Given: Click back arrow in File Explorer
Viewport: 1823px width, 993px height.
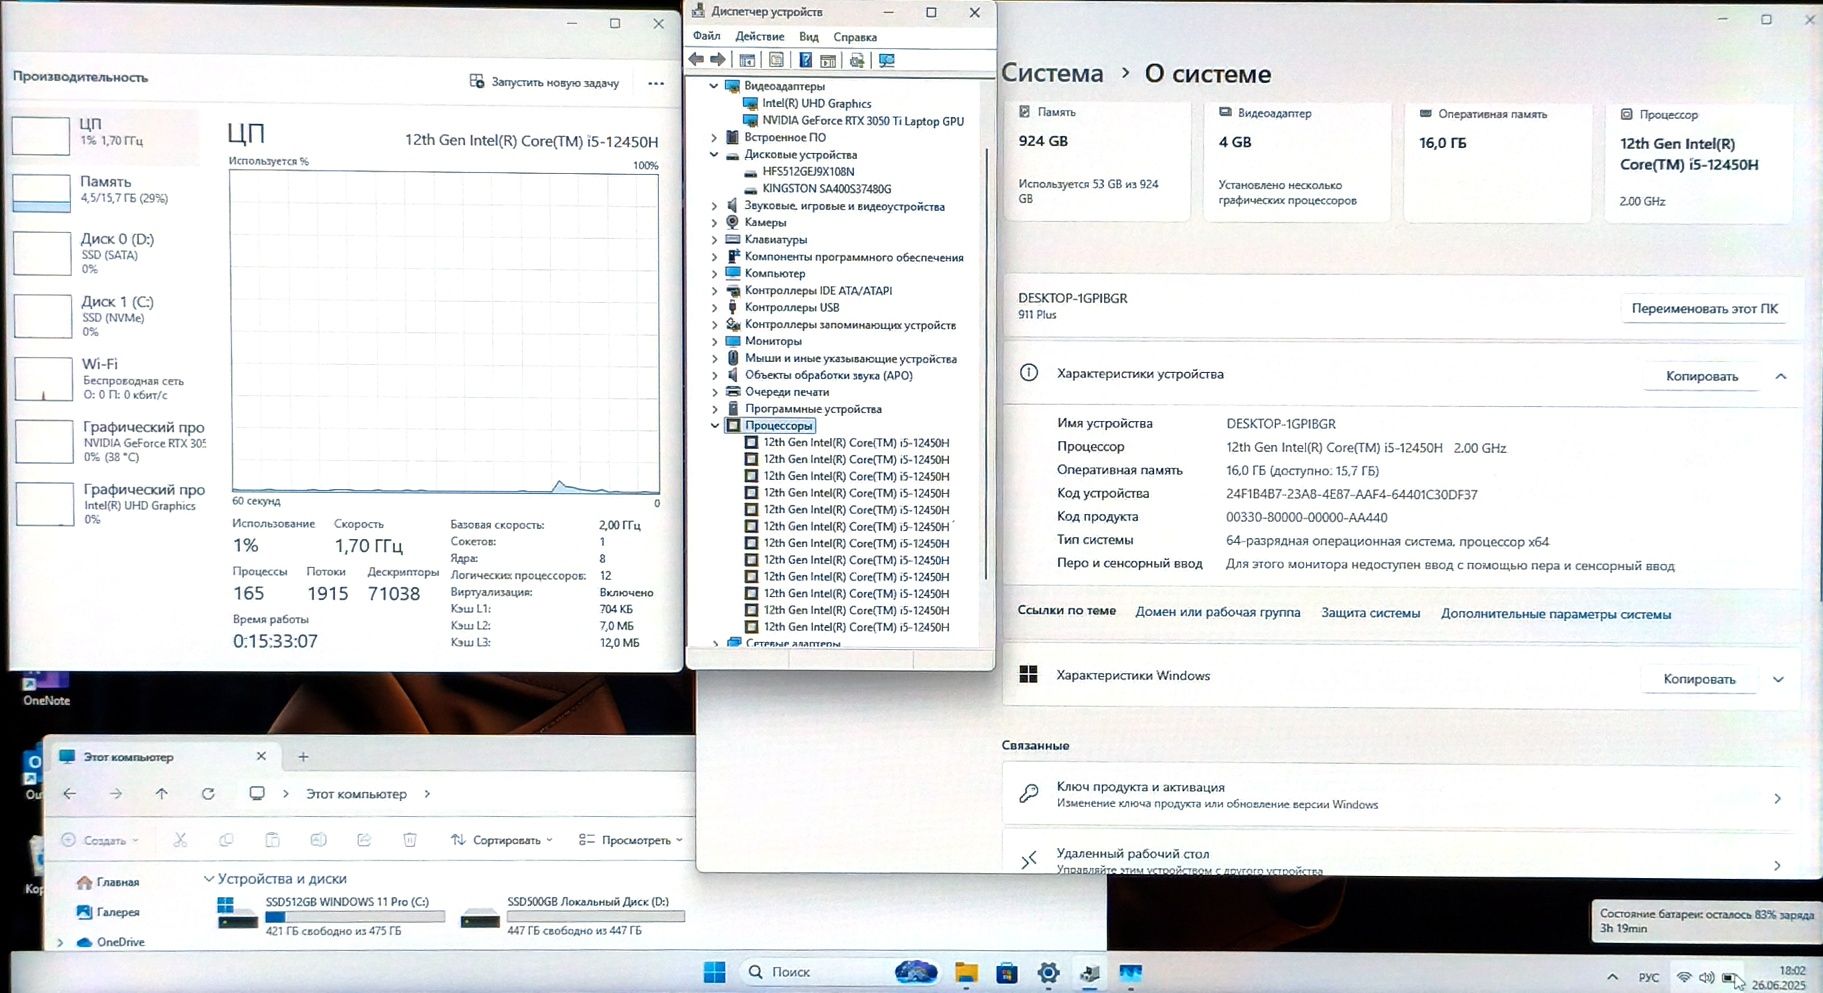Looking at the screenshot, I should pos(69,793).
